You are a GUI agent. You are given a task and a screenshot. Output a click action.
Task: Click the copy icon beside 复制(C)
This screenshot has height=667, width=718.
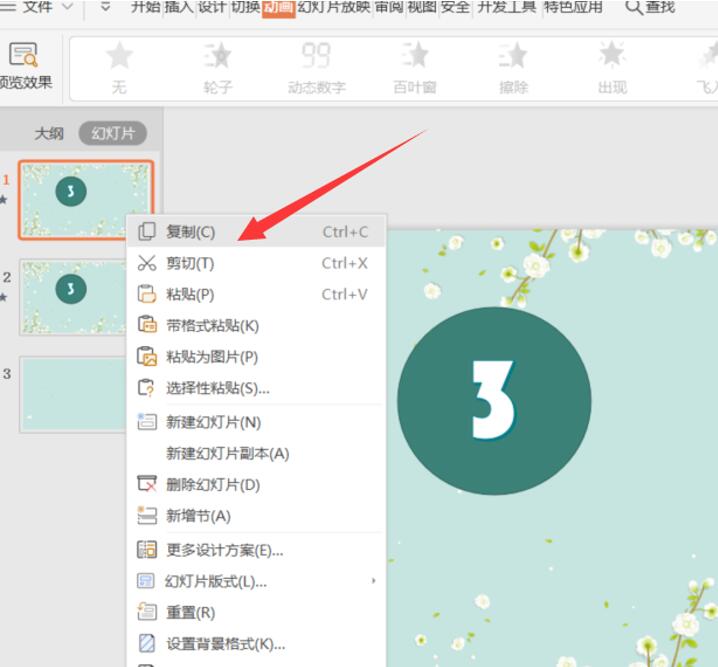(x=147, y=232)
